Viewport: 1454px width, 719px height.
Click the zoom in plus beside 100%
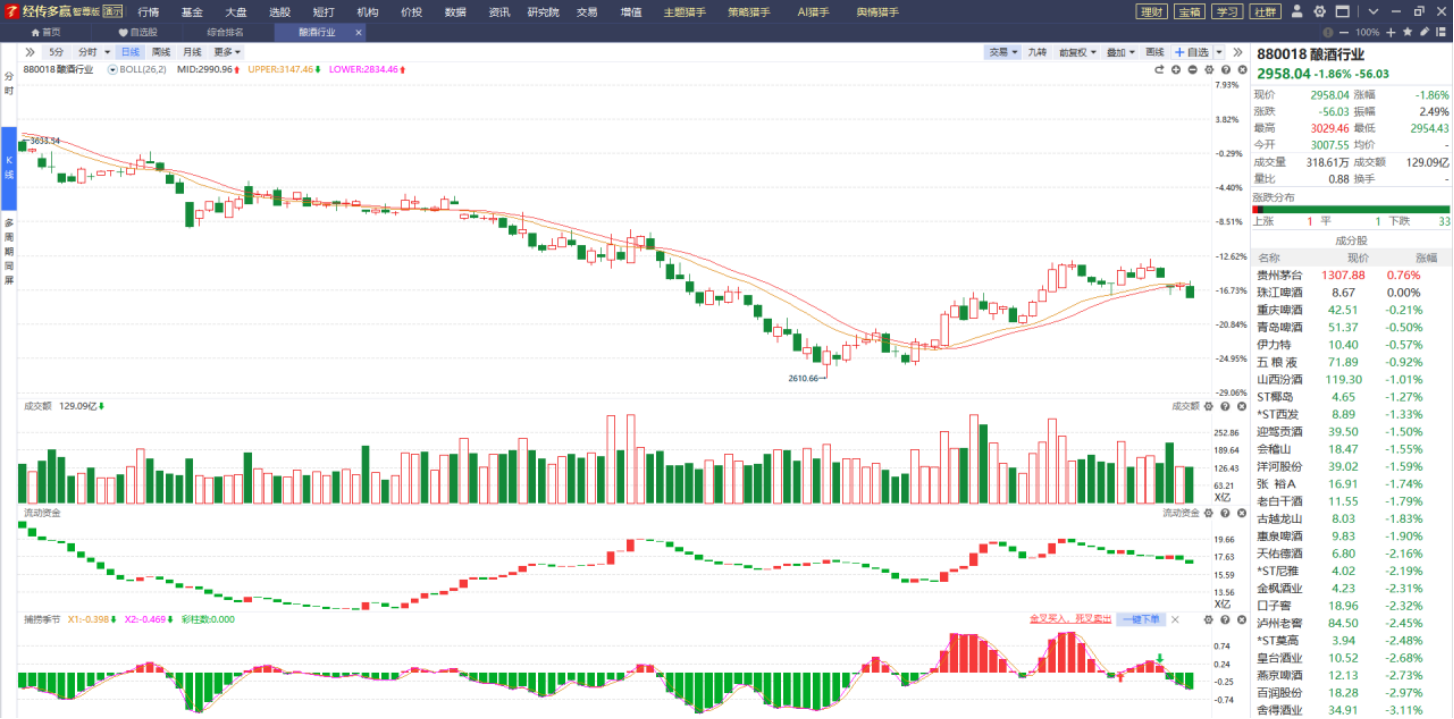[x=1391, y=32]
